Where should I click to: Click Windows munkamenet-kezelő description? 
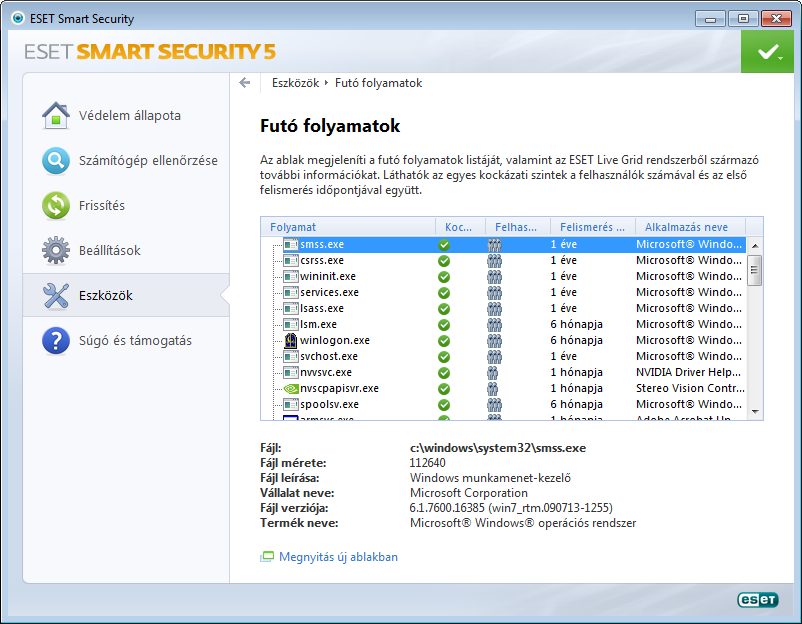pos(490,478)
